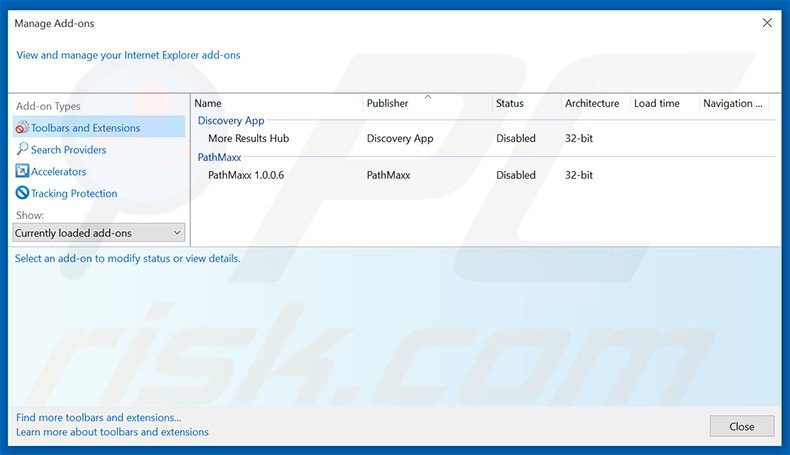790x455 pixels.
Task: Open the Currently loaded add-ons dropdown
Action: click(x=99, y=233)
